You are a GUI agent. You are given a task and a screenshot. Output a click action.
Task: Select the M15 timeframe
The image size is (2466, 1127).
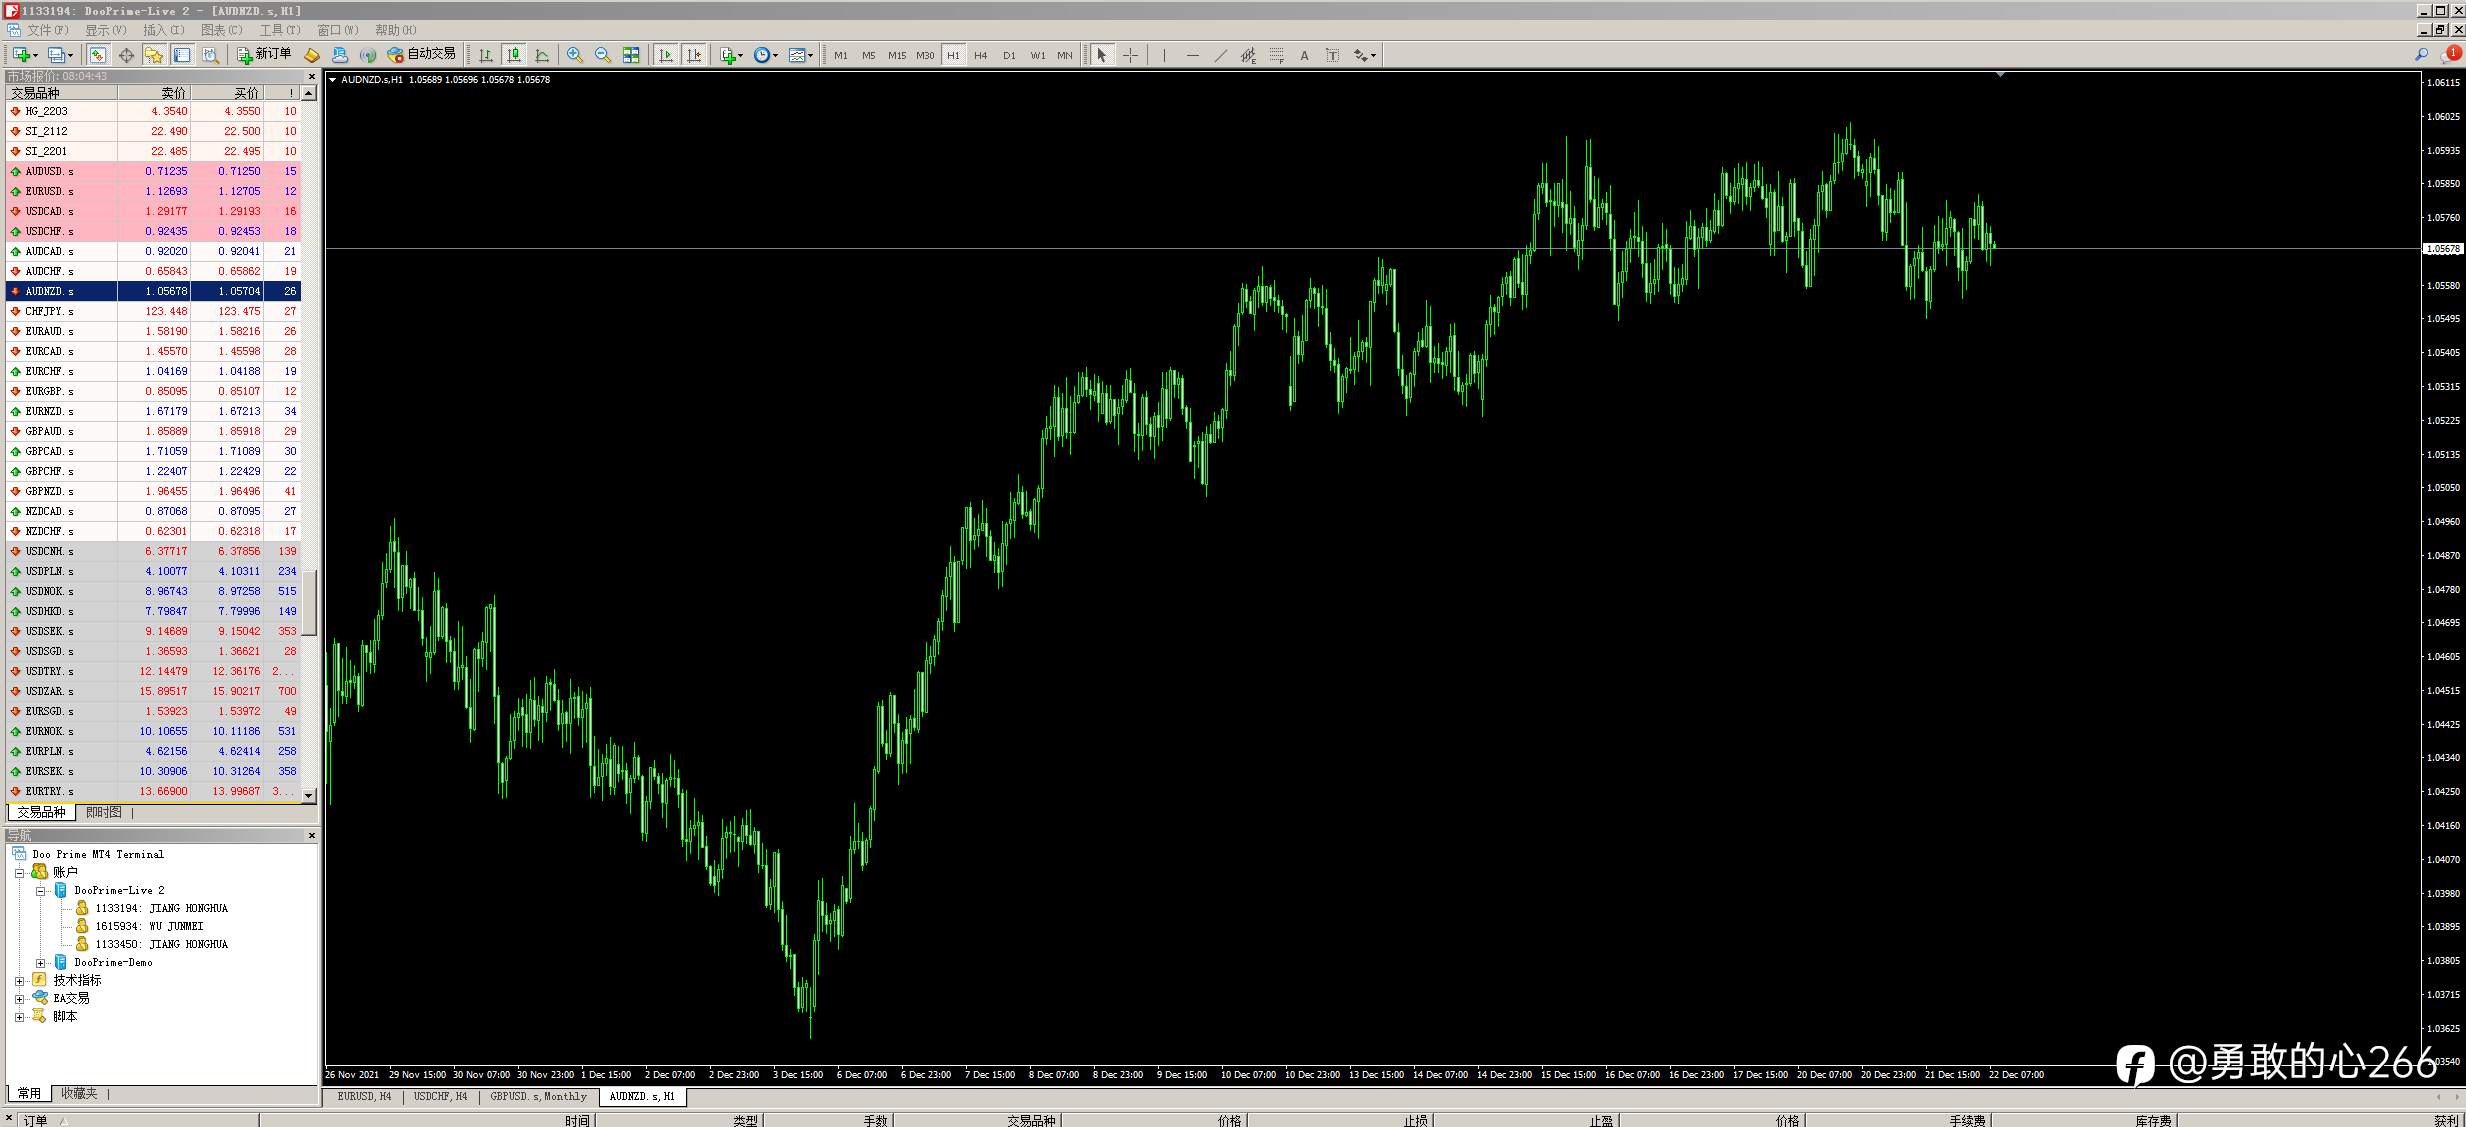coord(897,55)
